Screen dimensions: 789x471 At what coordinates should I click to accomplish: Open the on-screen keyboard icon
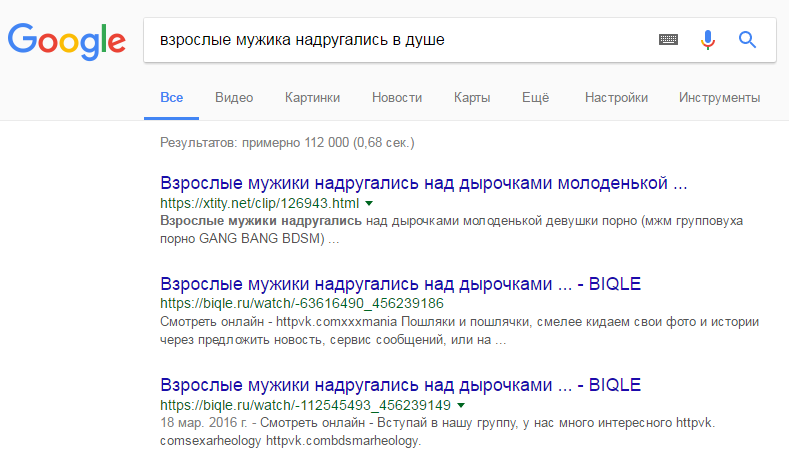coord(668,39)
